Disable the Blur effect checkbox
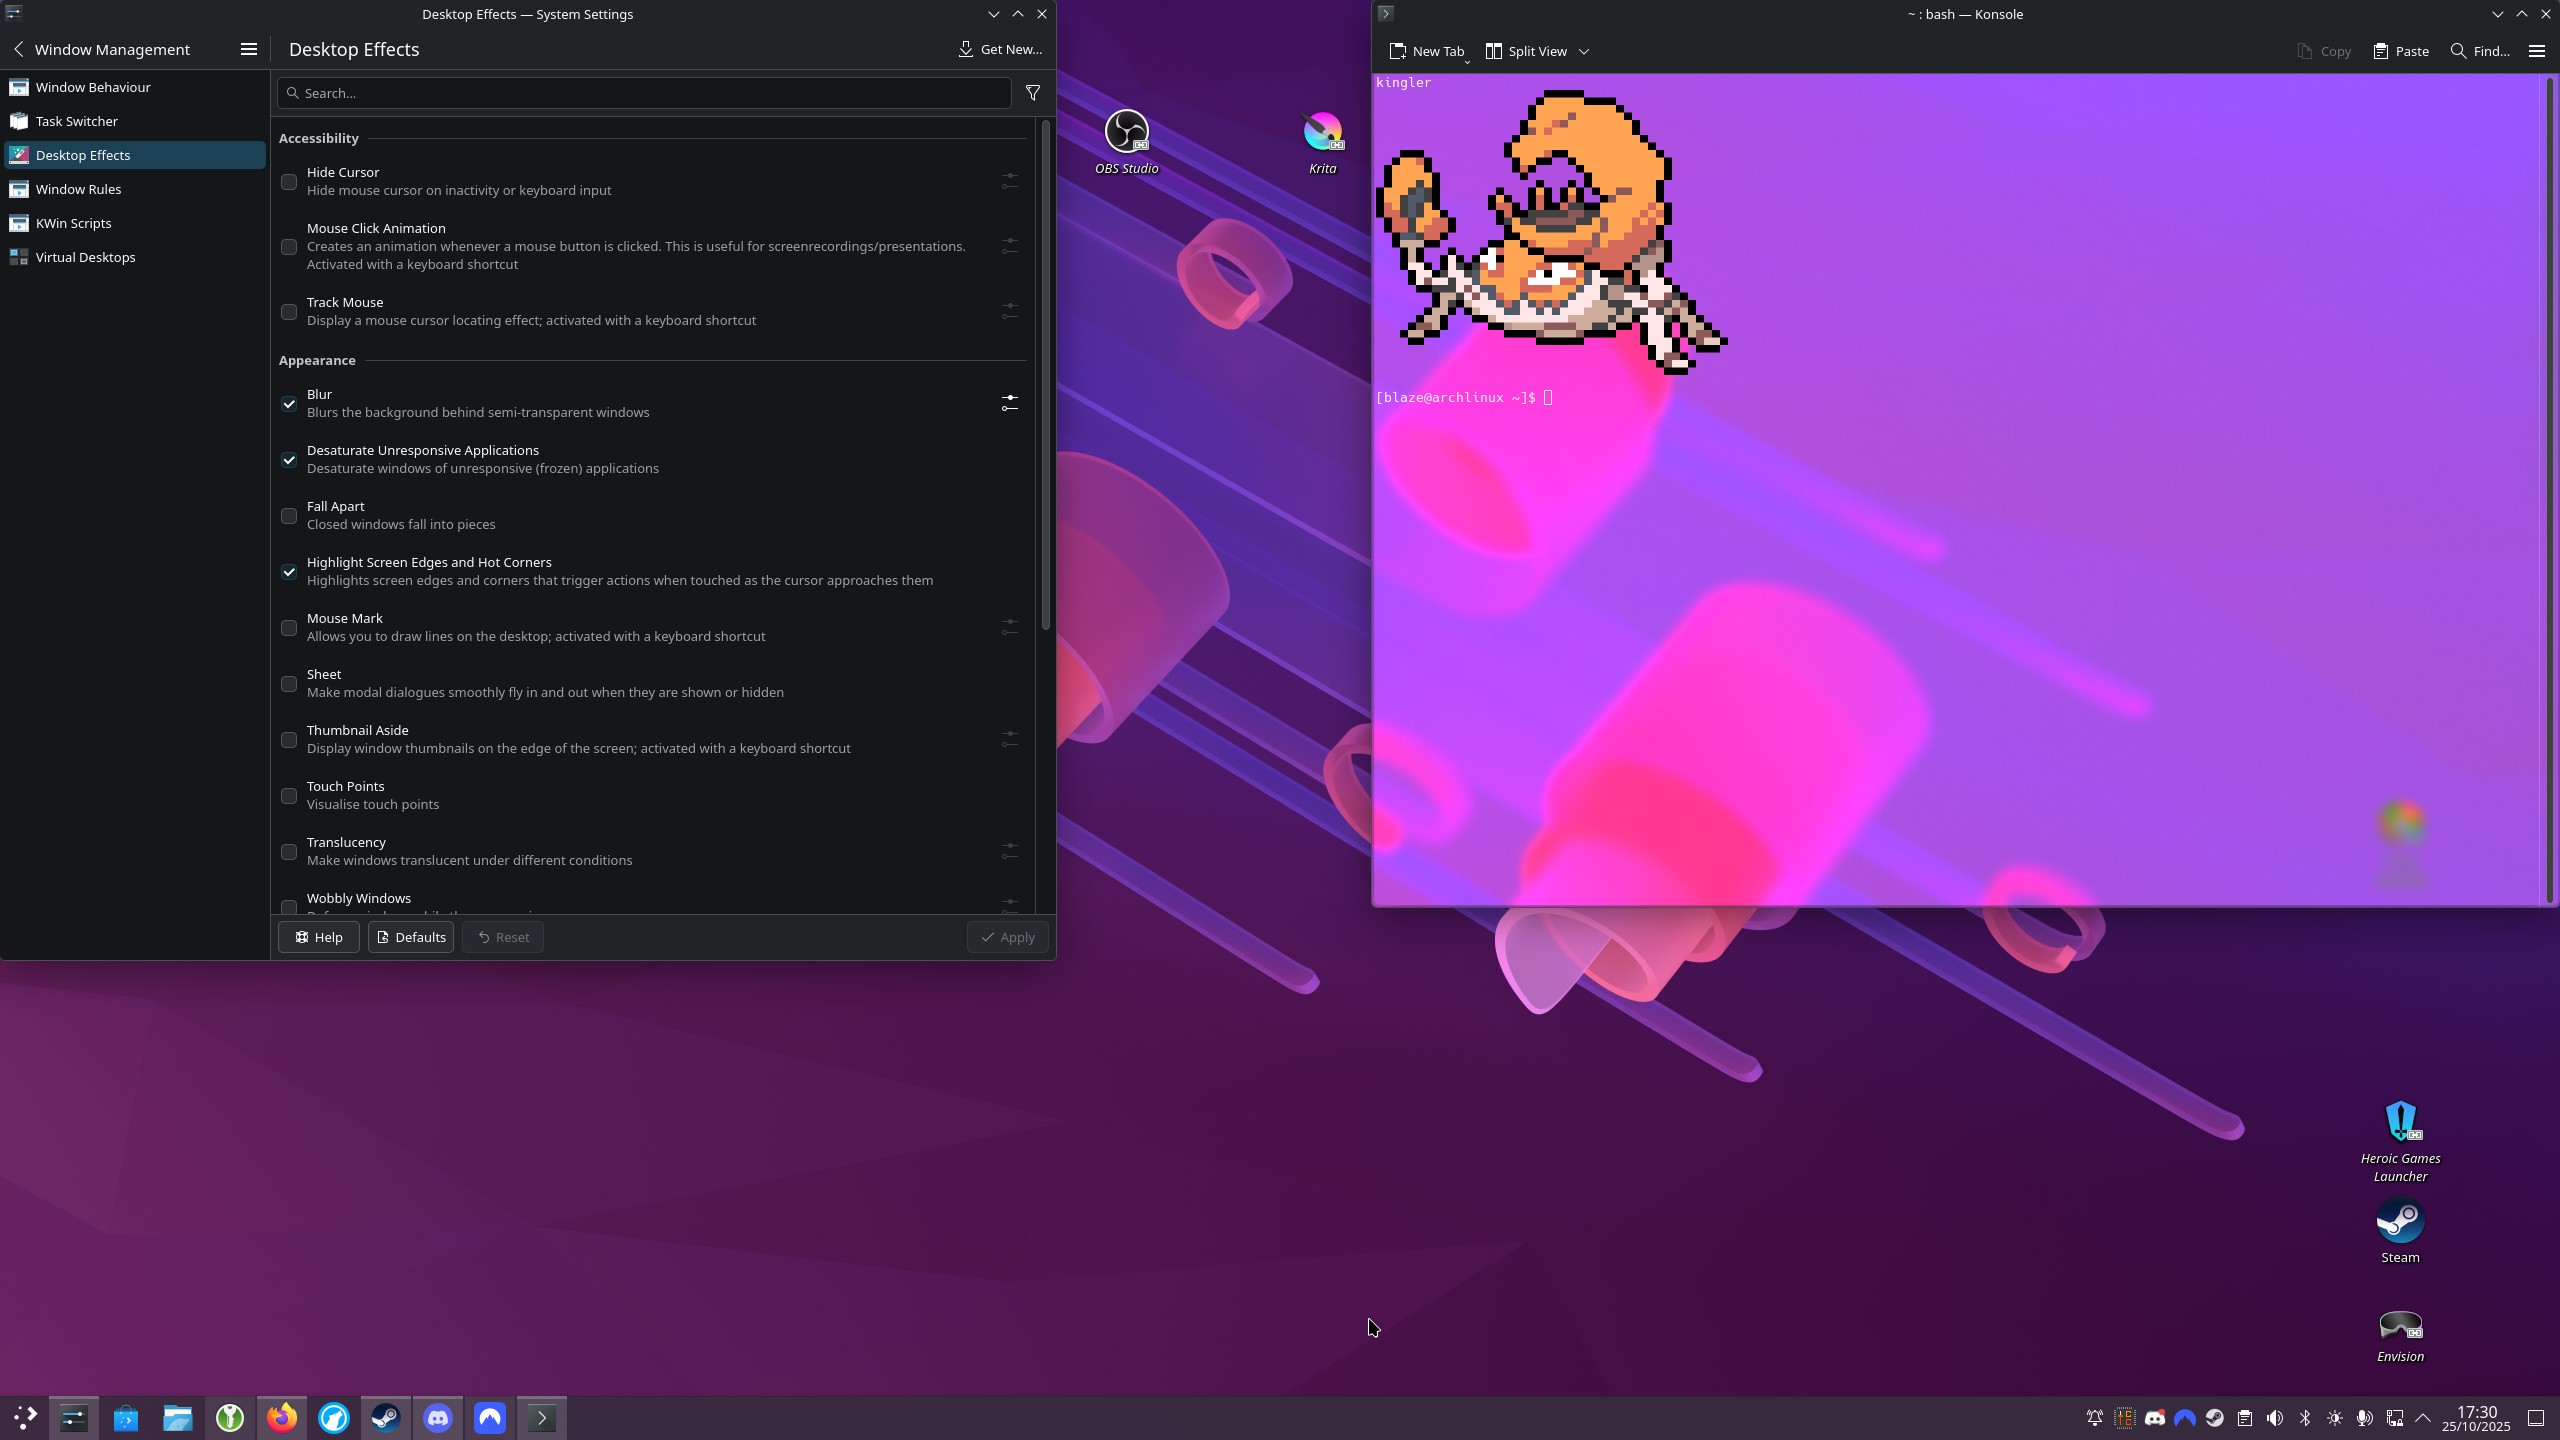The image size is (2560, 1440). [x=289, y=404]
